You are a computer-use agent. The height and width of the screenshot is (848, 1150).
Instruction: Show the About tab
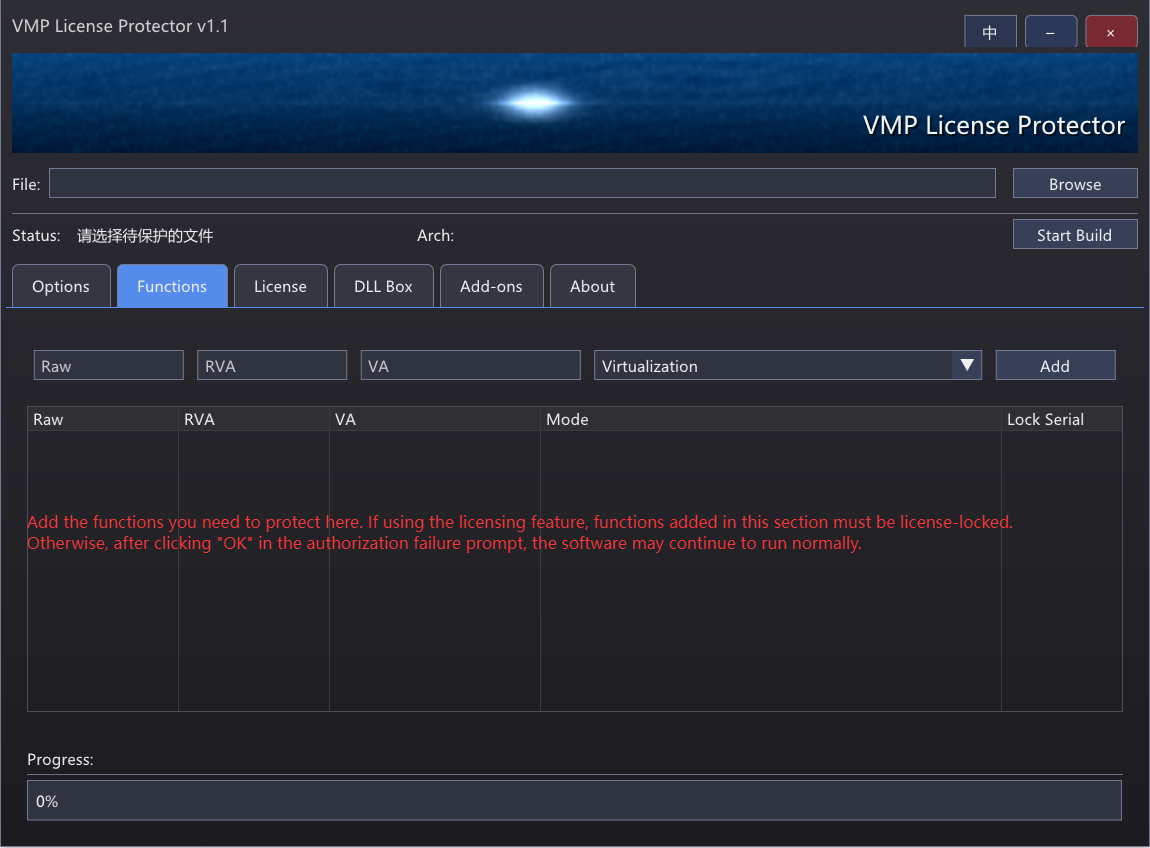coord(592,286)
